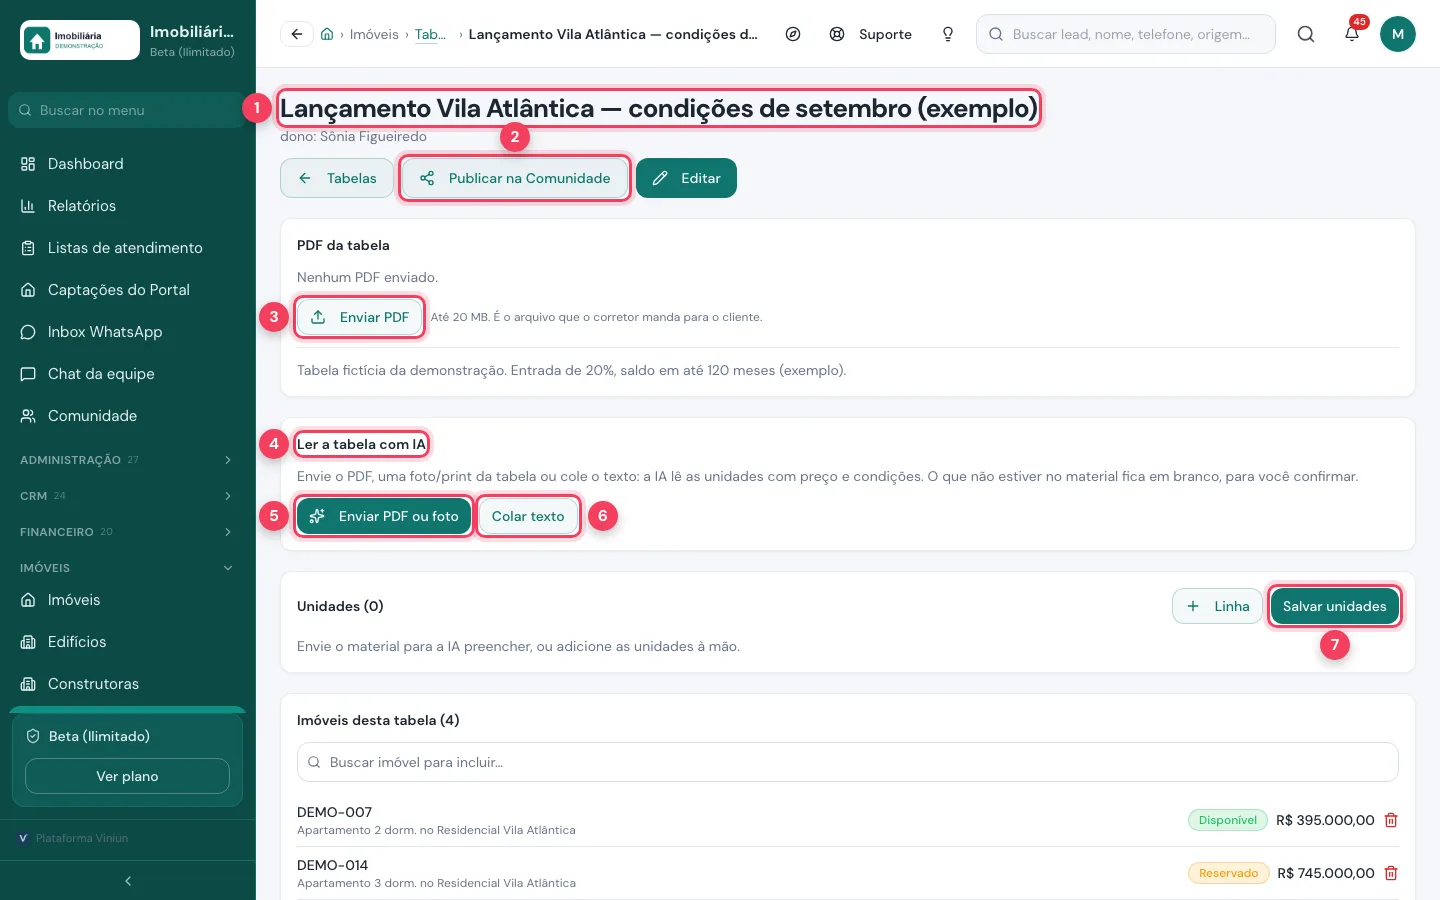Image resolution: width=1440 pixels, height=900 pixels.
Task: Click the back arrow in the top bar
Action: pos(297,34)
